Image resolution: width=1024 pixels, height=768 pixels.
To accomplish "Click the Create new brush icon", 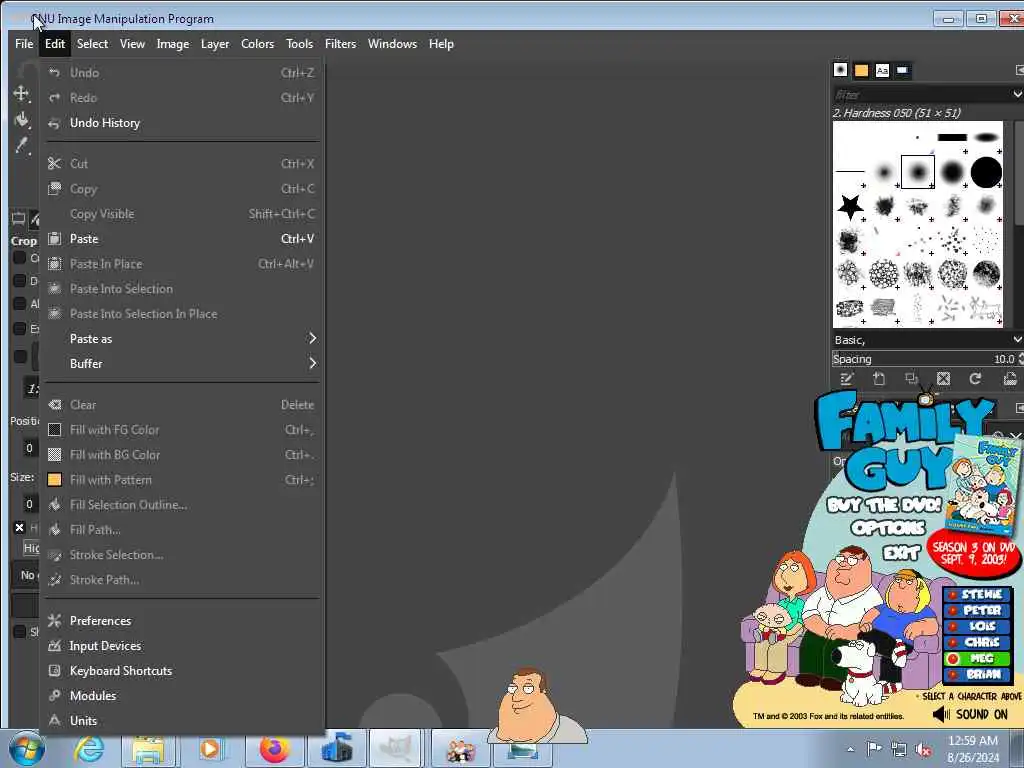I will (879, 379).
